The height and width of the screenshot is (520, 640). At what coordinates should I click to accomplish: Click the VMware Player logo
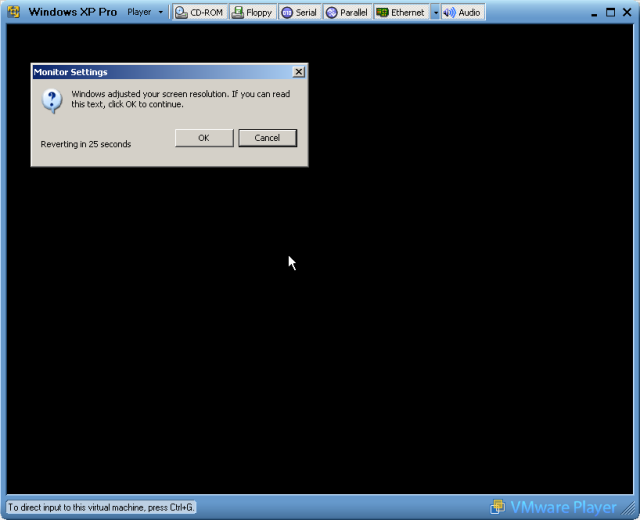[x=553, y=507]
